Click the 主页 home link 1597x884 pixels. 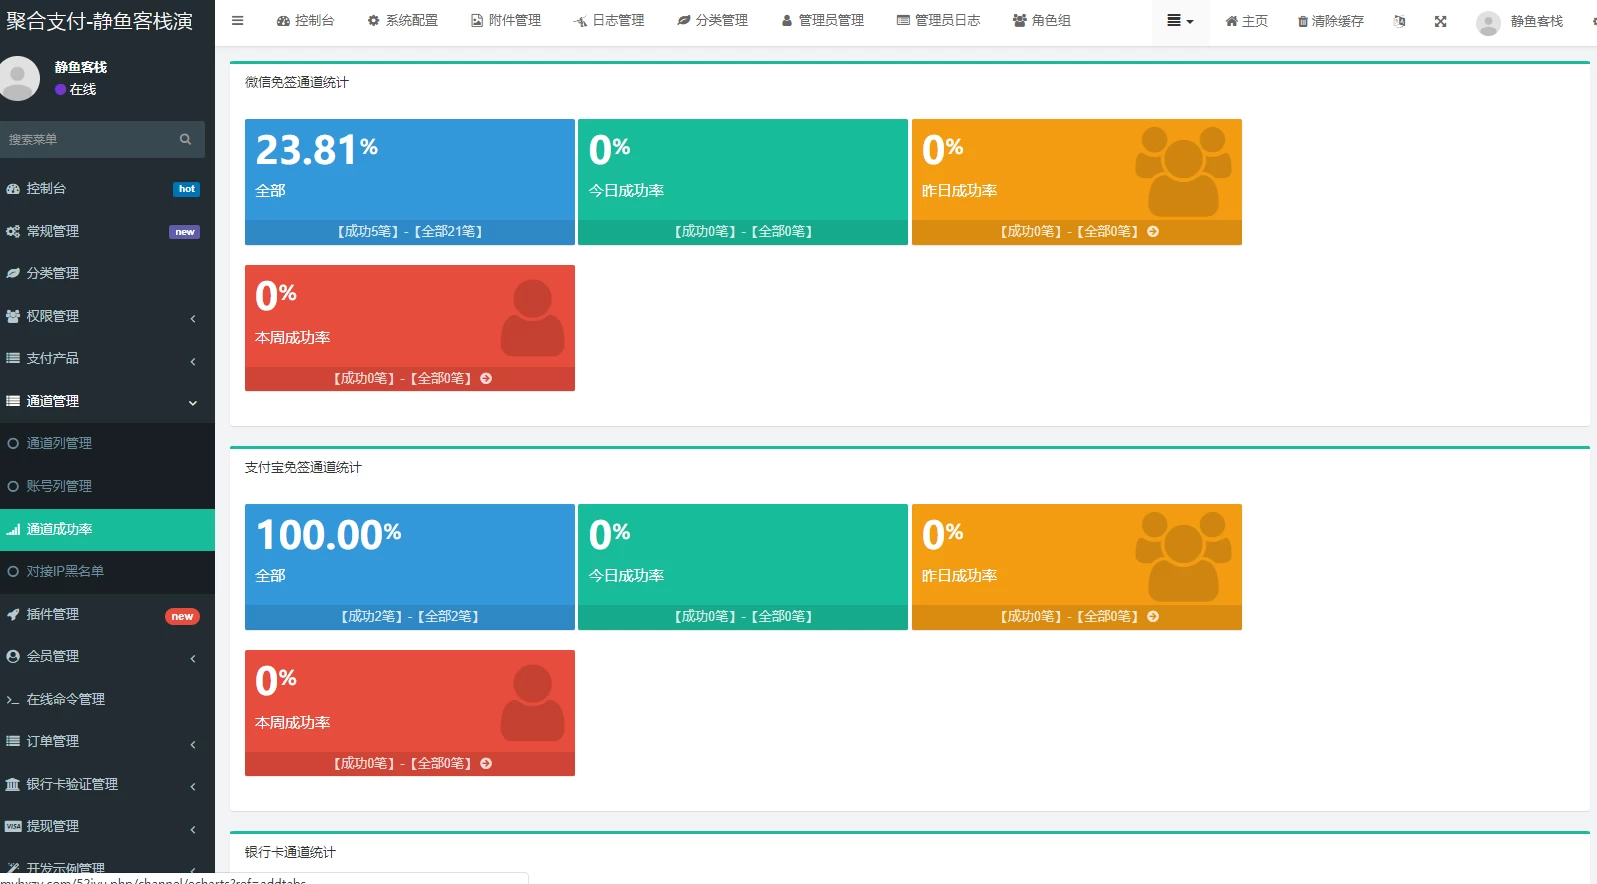tap(1246, 21)
